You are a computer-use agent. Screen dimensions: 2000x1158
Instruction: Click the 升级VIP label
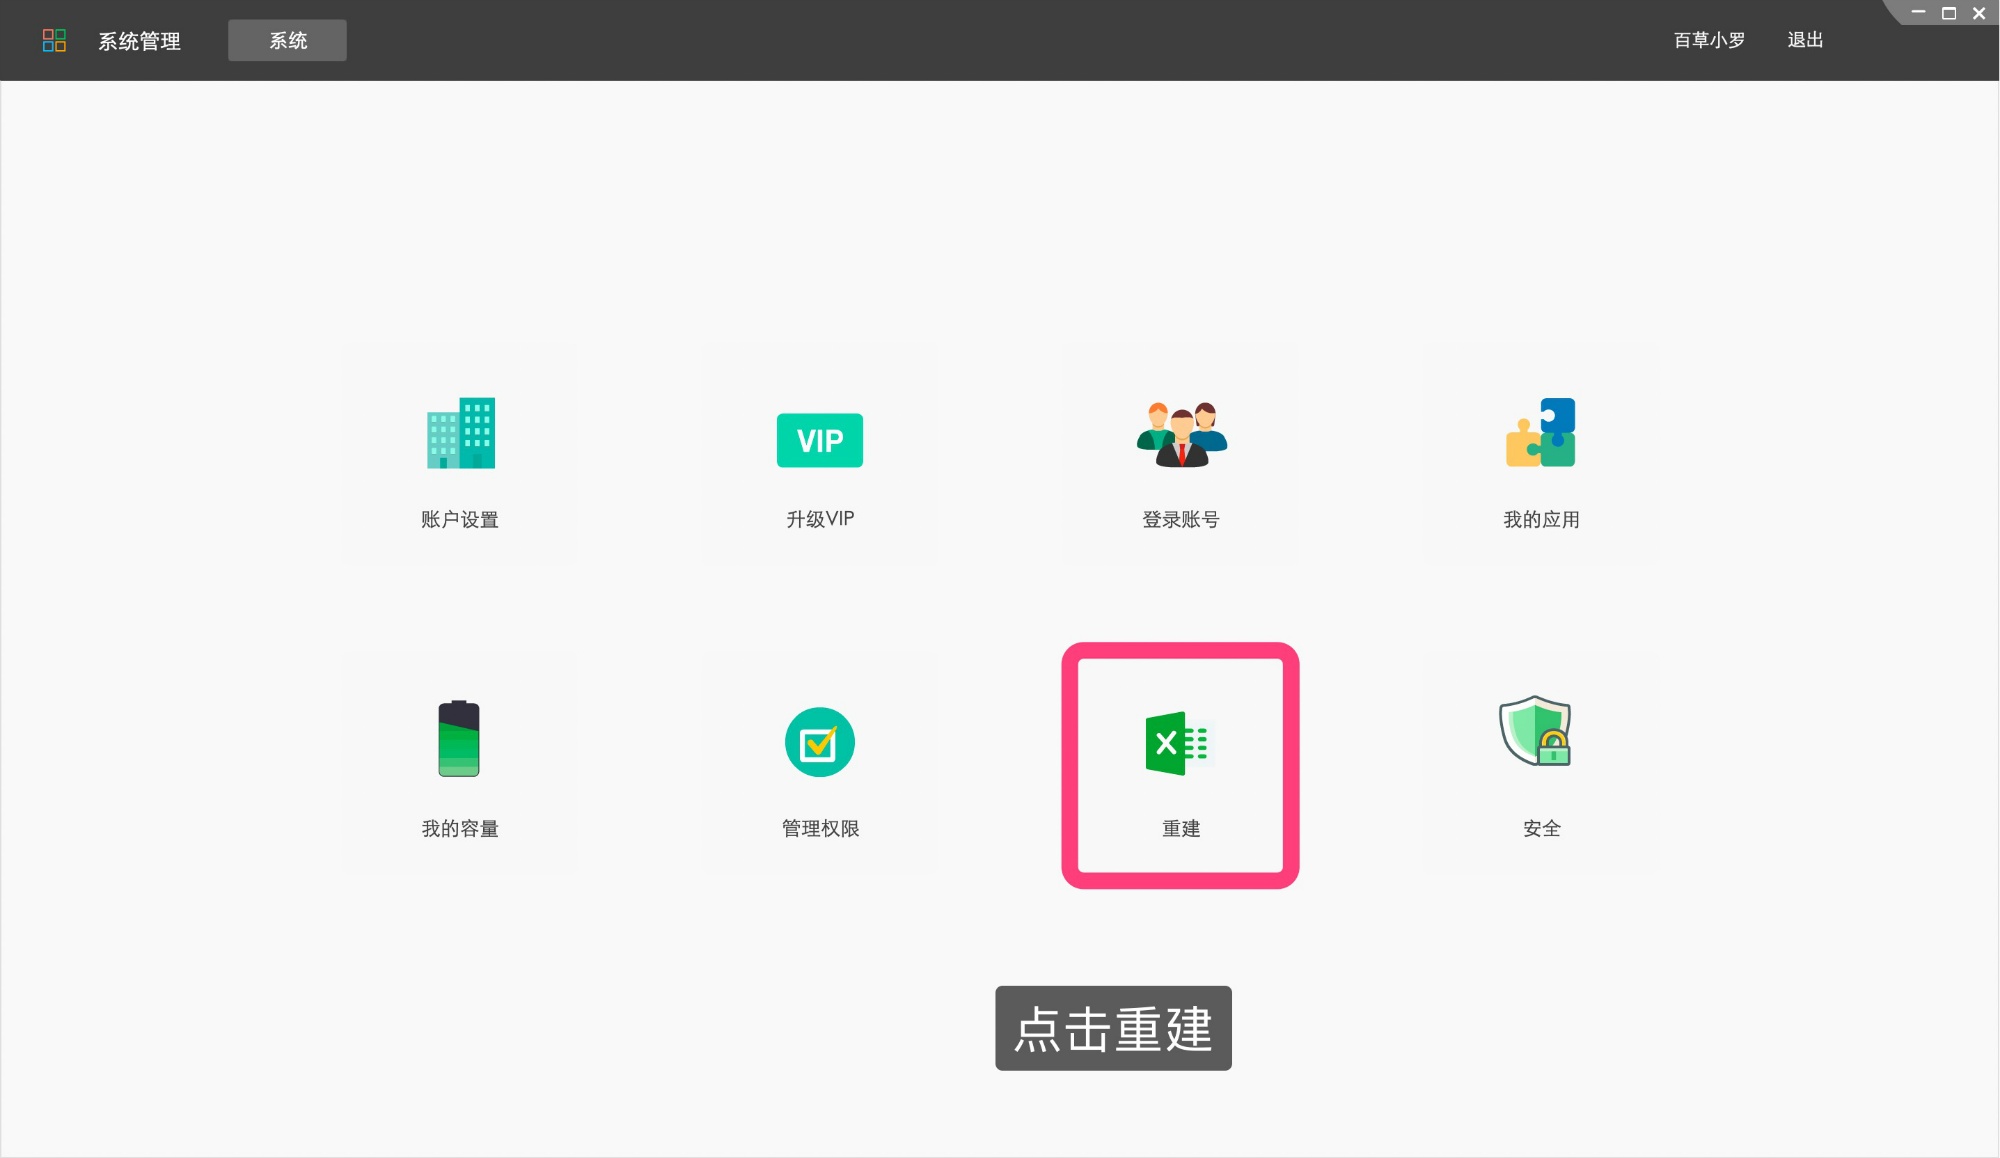tap(820, 519)
